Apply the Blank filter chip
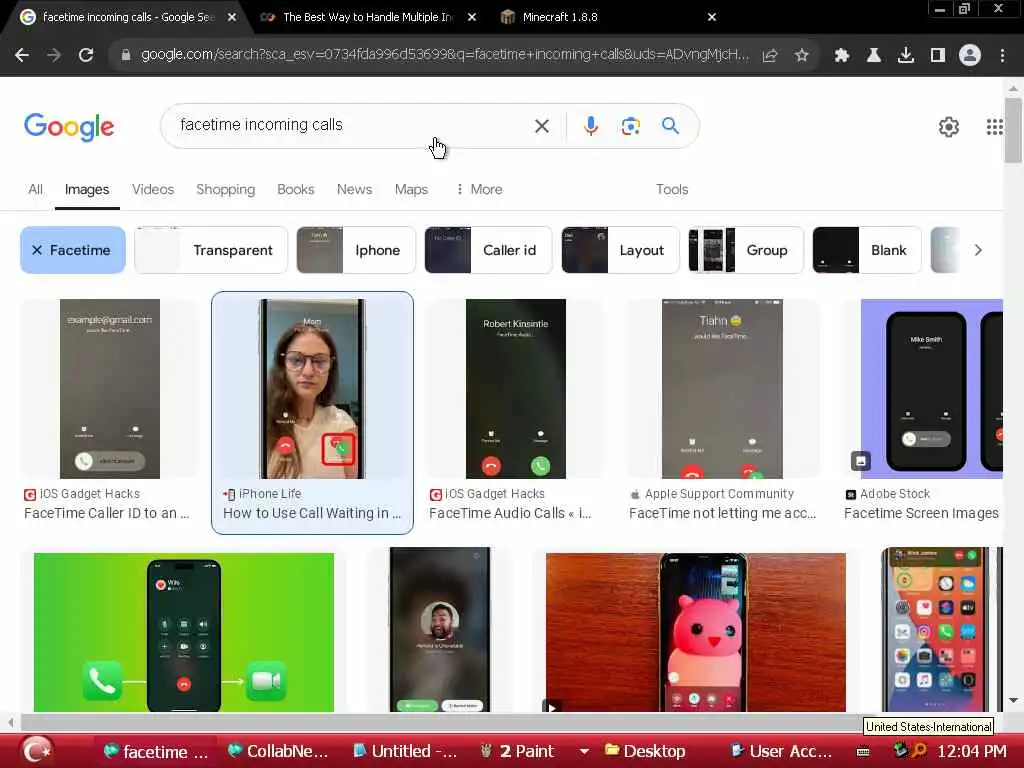Viewport: 1024px width, 768px height. [x=867, y=250]
